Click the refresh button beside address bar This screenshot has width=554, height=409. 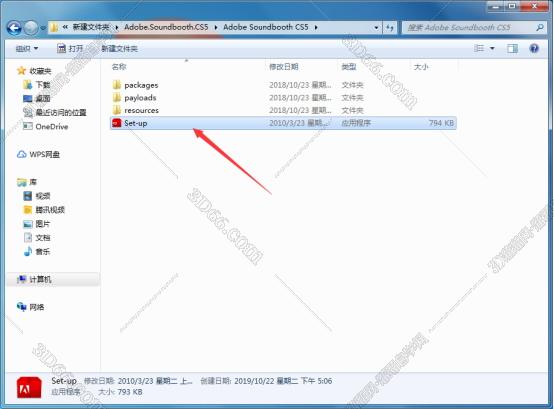[x=390, y=28]
